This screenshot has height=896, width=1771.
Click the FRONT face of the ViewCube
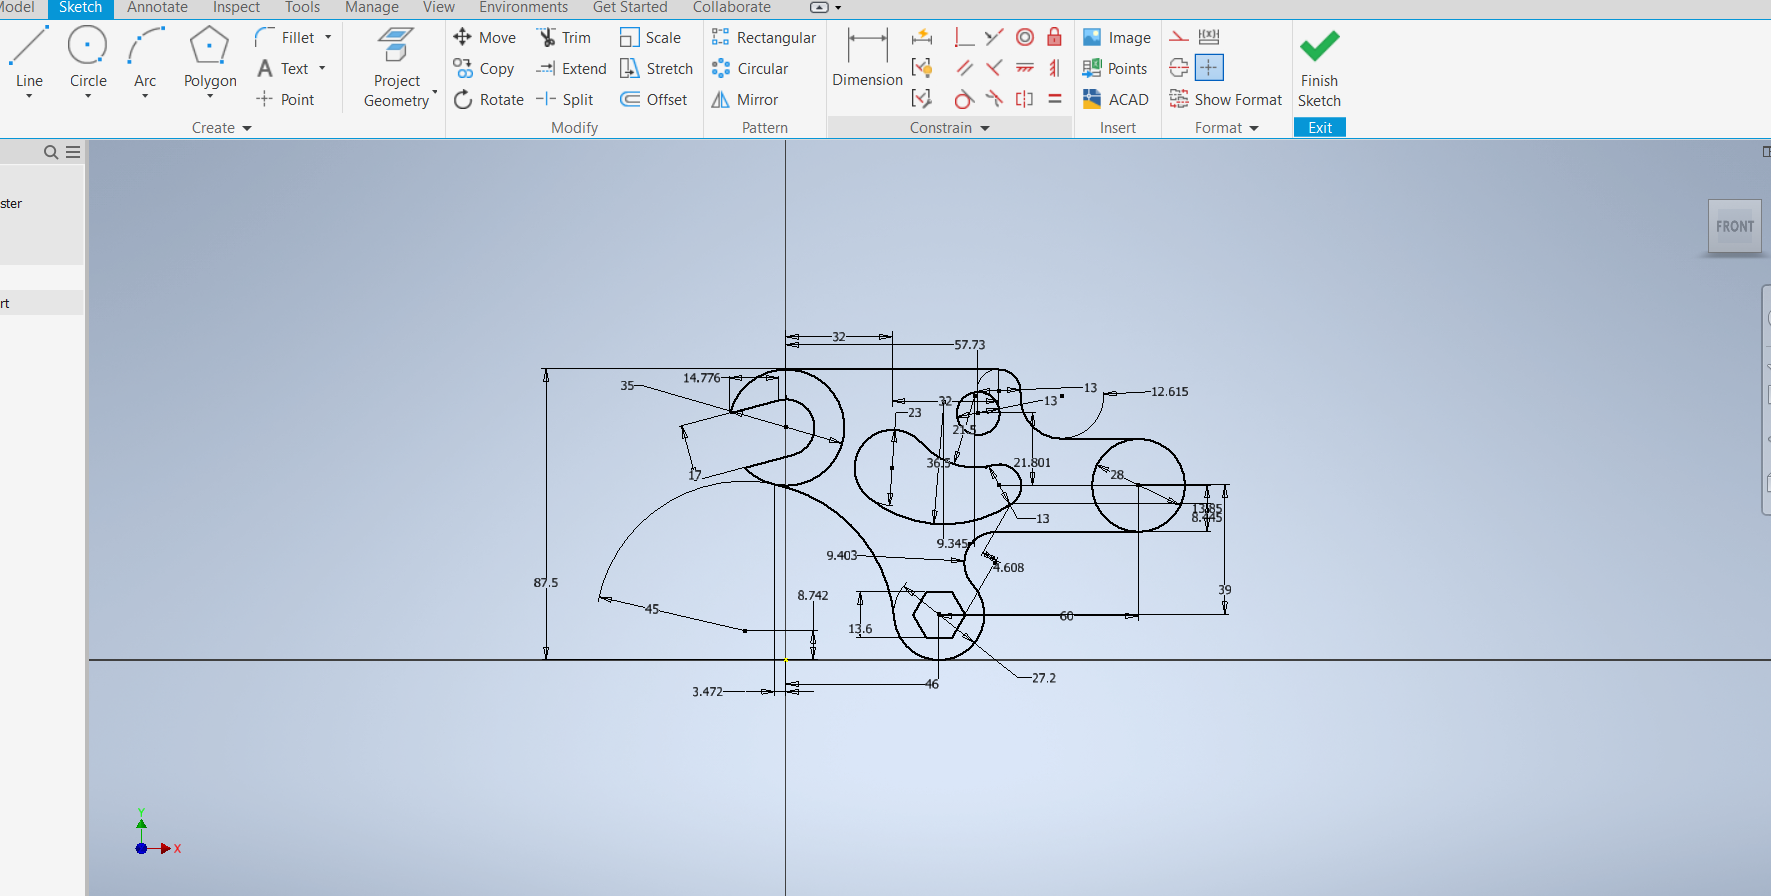1734,227
